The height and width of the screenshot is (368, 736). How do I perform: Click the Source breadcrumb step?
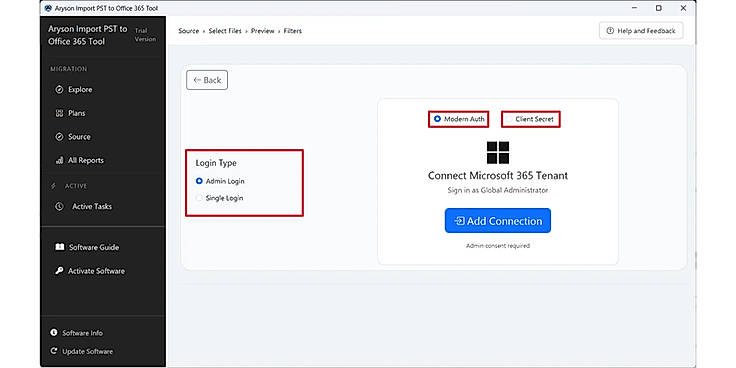click(189, 31)
